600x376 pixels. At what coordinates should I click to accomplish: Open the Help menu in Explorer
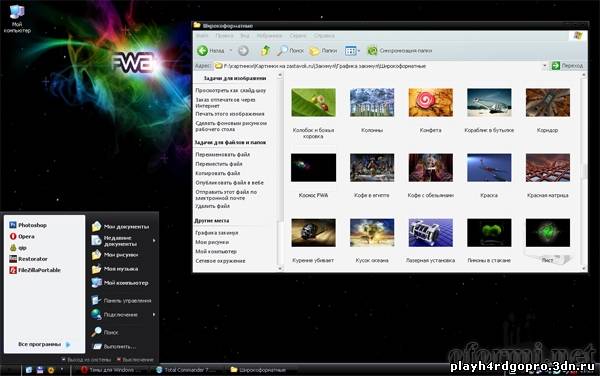pyautogui.click(x=324, y=36)
